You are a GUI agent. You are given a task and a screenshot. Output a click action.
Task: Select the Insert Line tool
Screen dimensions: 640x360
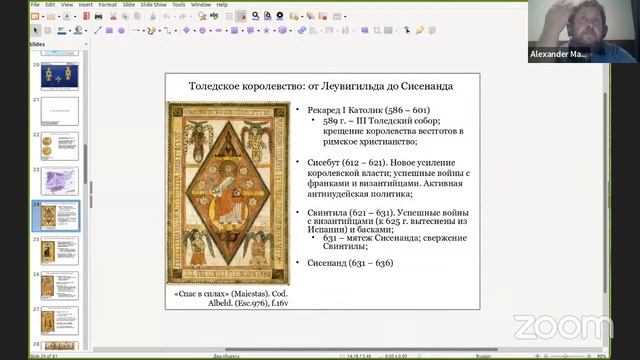point(97,30)
